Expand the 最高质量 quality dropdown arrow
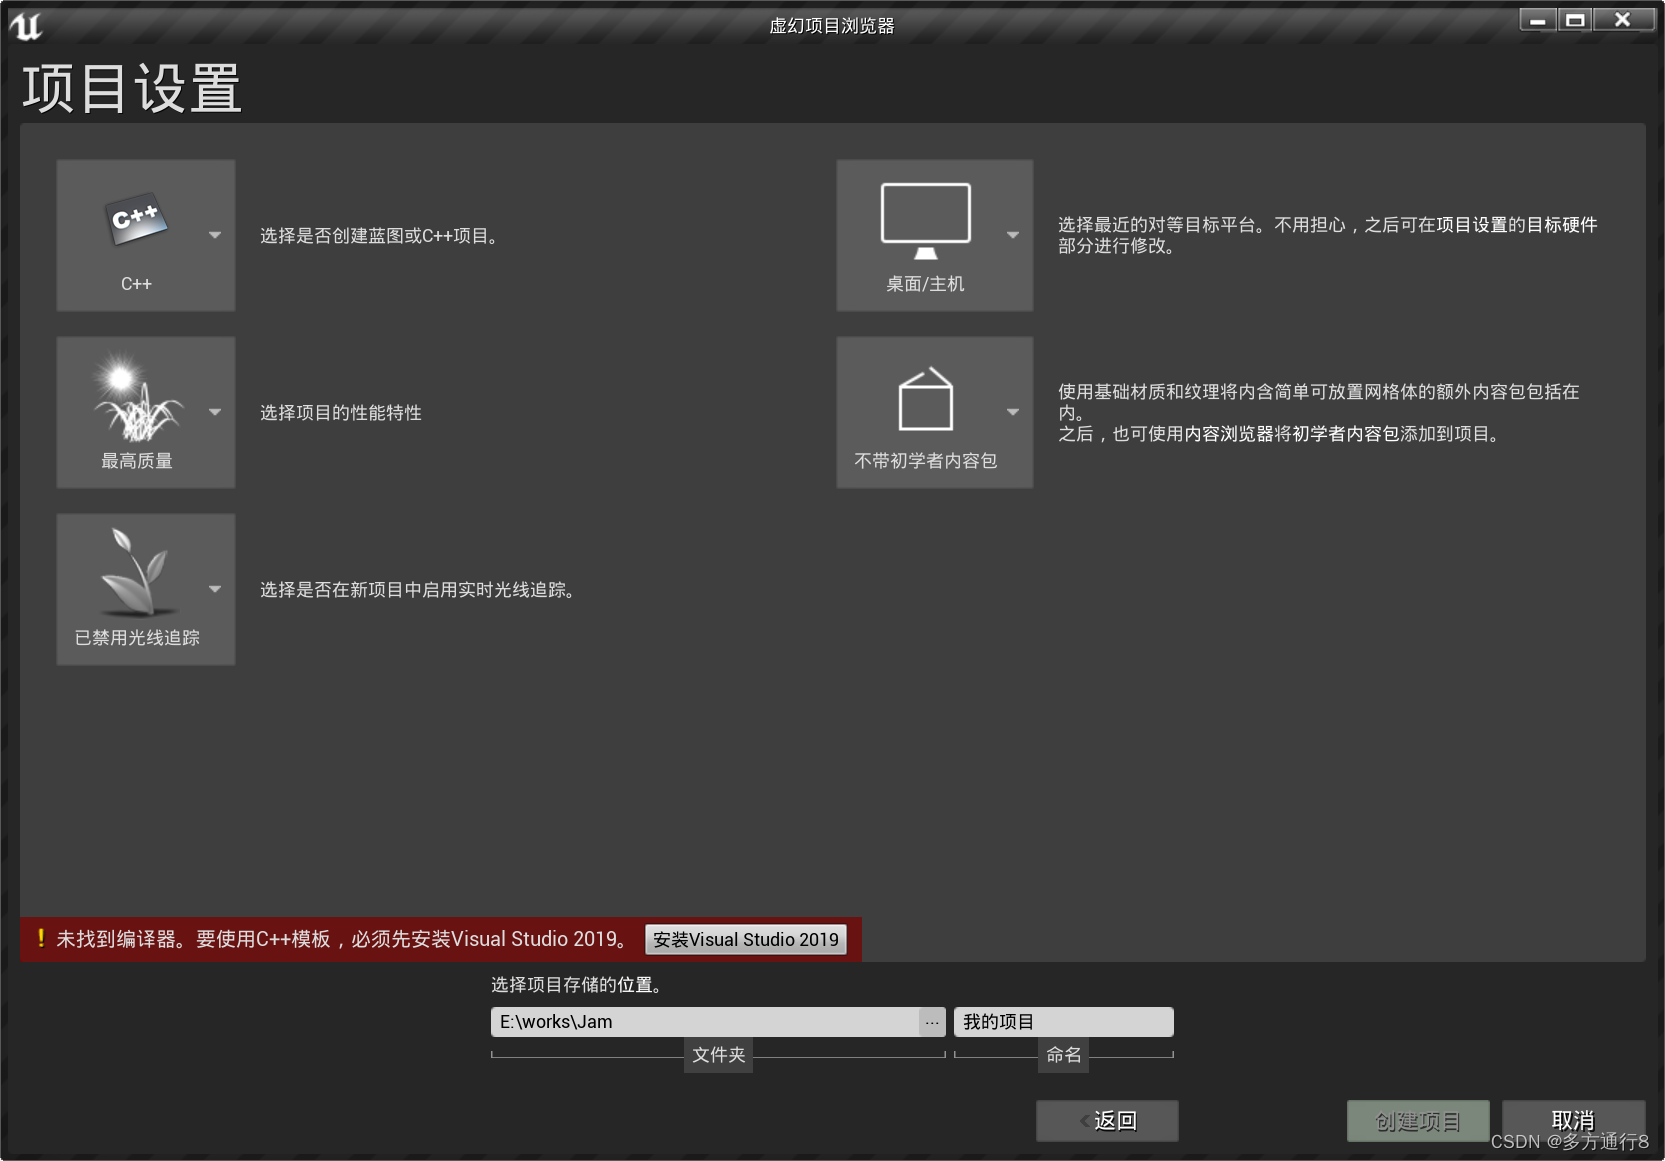1665x1161 pixels. tap(215, 412)
